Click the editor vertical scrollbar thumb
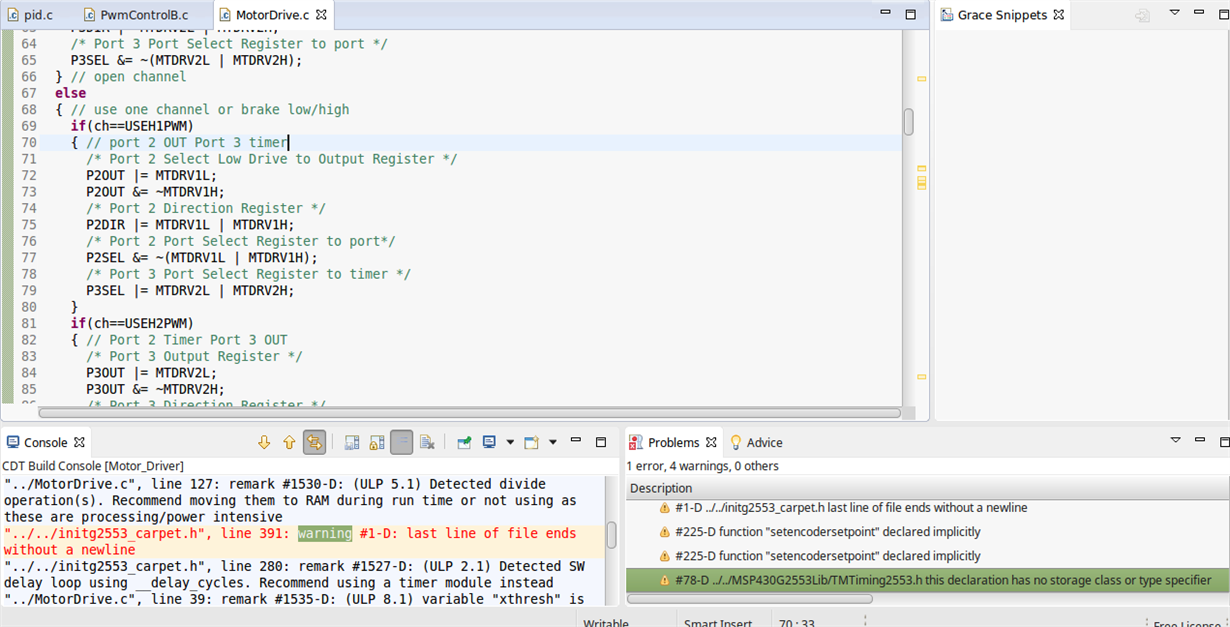Viewport: 1230px width, 627px height. coord(908,121)
